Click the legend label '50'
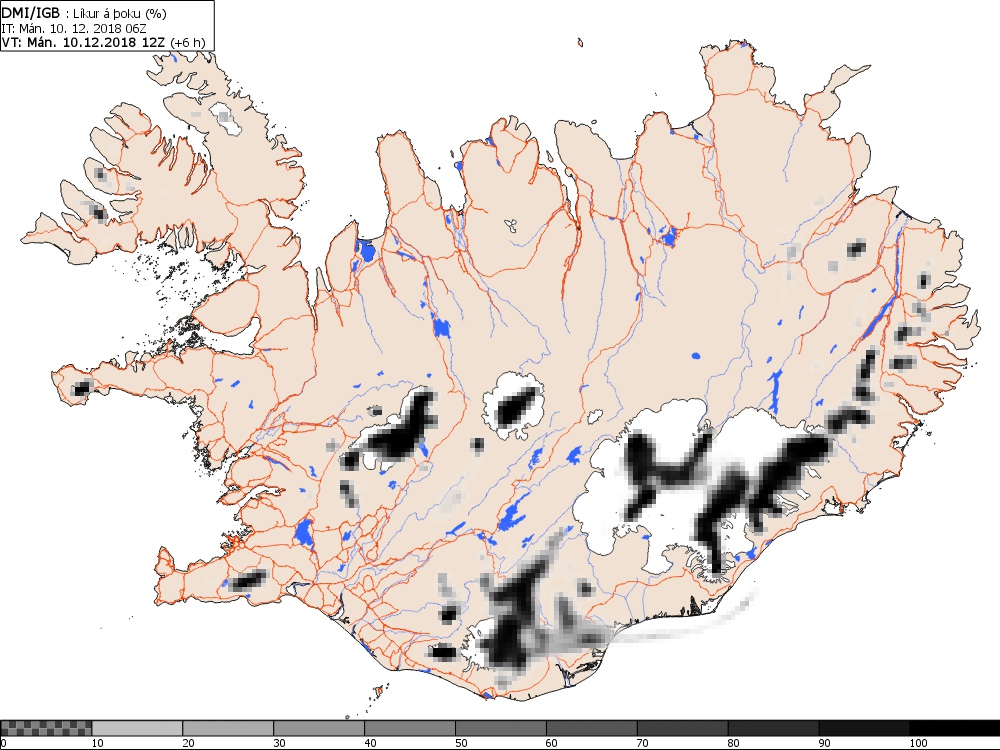 click(461, 743)
